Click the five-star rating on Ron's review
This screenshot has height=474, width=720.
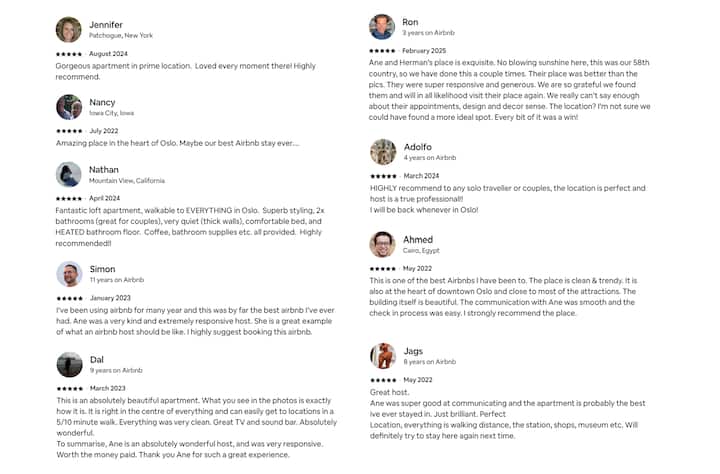[382, 50]
